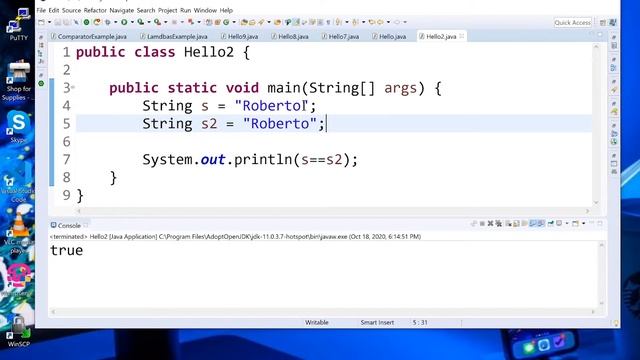This screenshot has height=360, width=640.
Task: Run the program with green Run button
Action: click(124, 22)
